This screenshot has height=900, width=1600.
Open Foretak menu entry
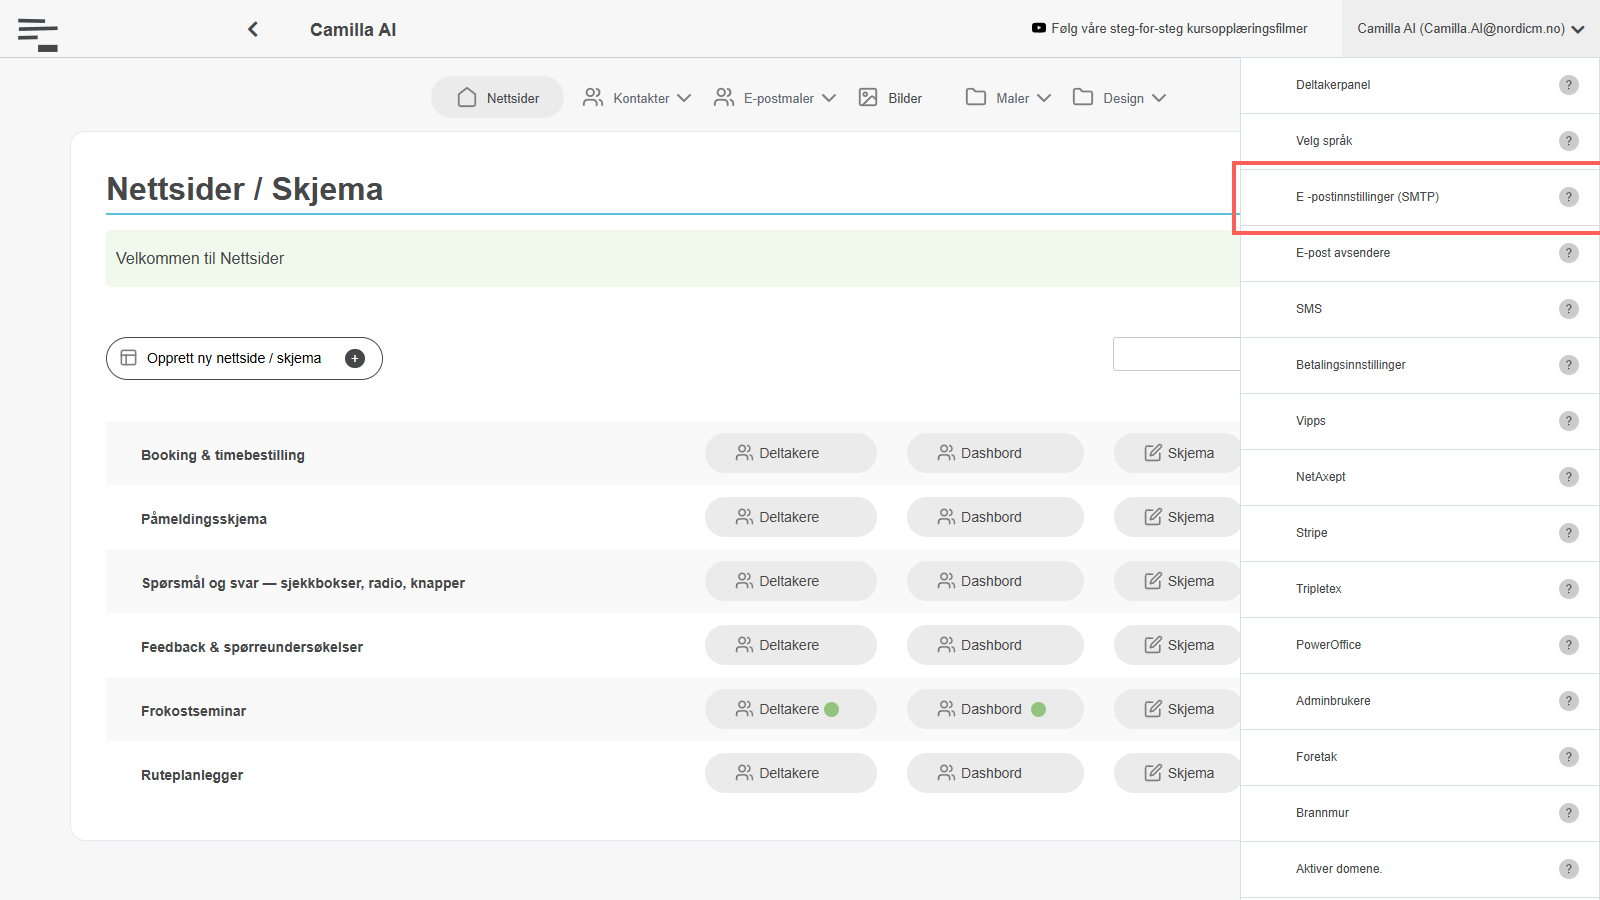pyautogui.click(x=1420, y=757)
